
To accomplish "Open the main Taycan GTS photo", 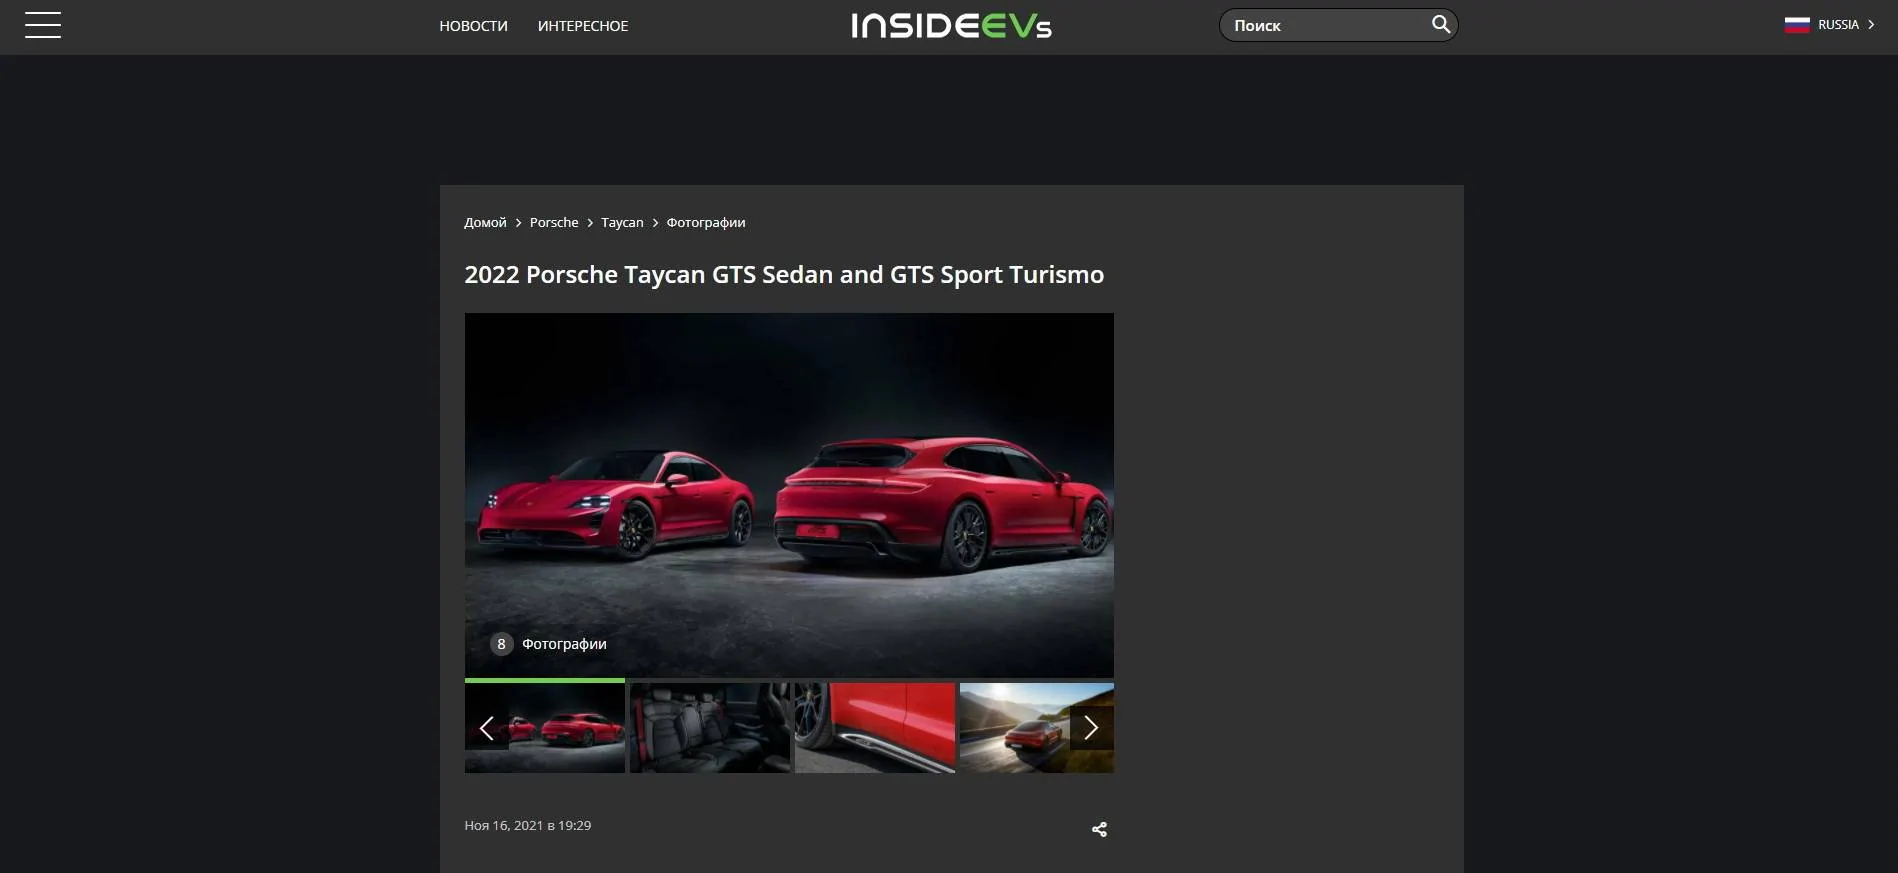I will (789, 495).
